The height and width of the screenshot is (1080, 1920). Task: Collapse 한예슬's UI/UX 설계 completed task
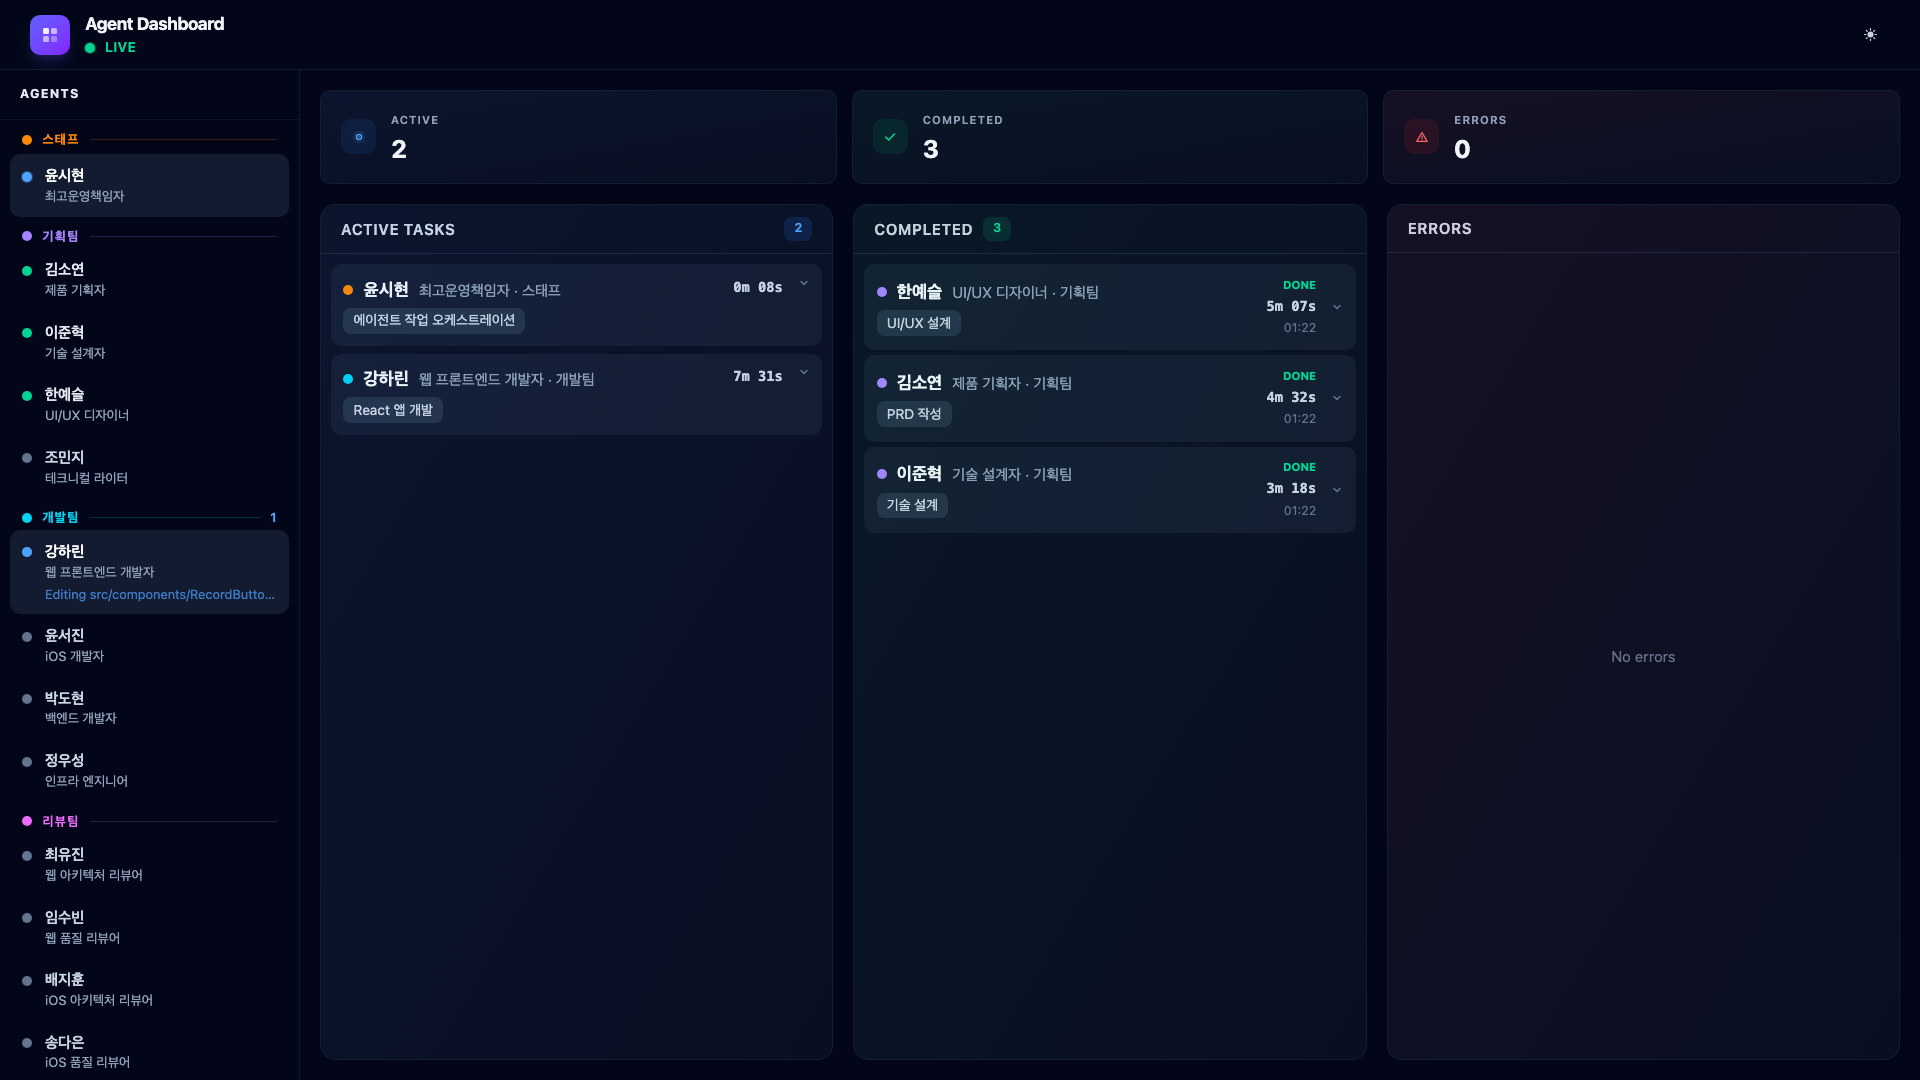click(1337, 307)
